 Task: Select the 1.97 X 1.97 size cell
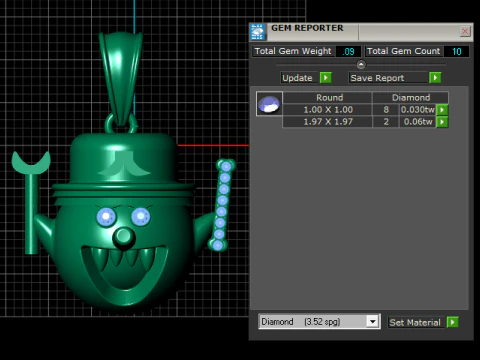(327, 122)
